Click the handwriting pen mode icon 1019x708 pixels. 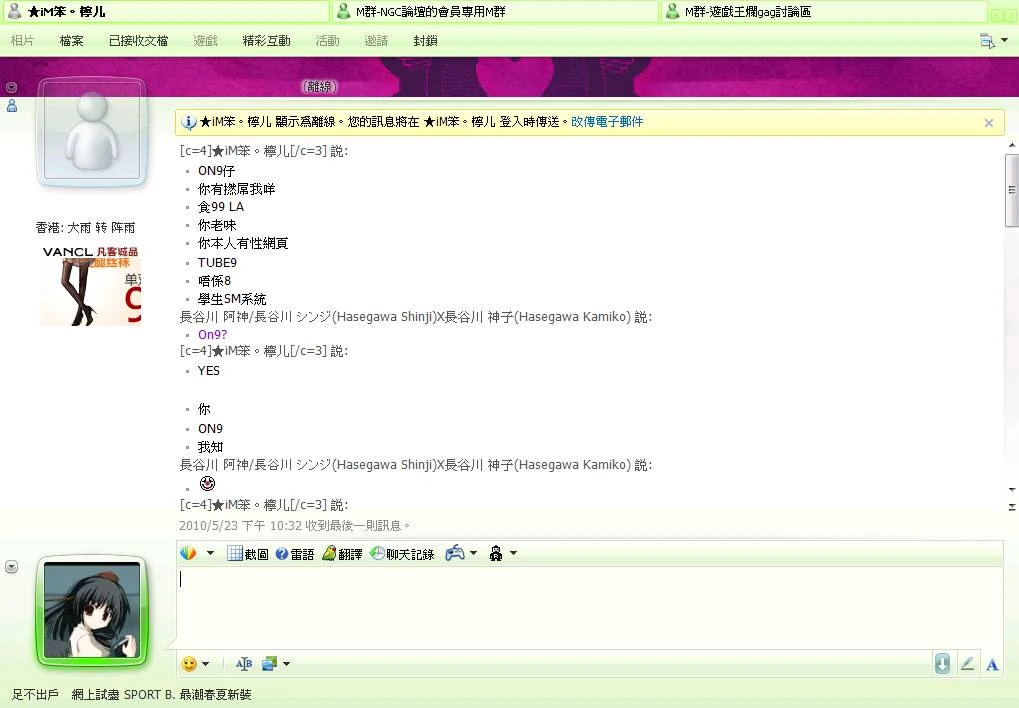(x=967, y=664)
